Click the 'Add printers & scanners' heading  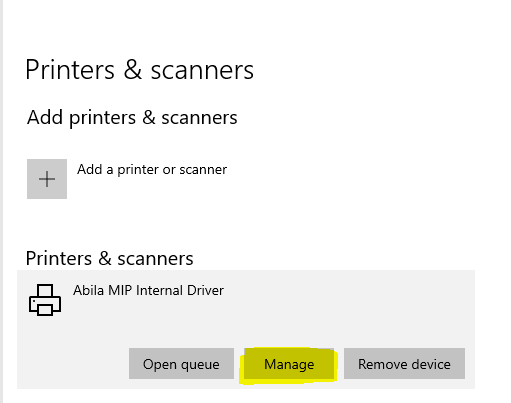pos(132,118)
